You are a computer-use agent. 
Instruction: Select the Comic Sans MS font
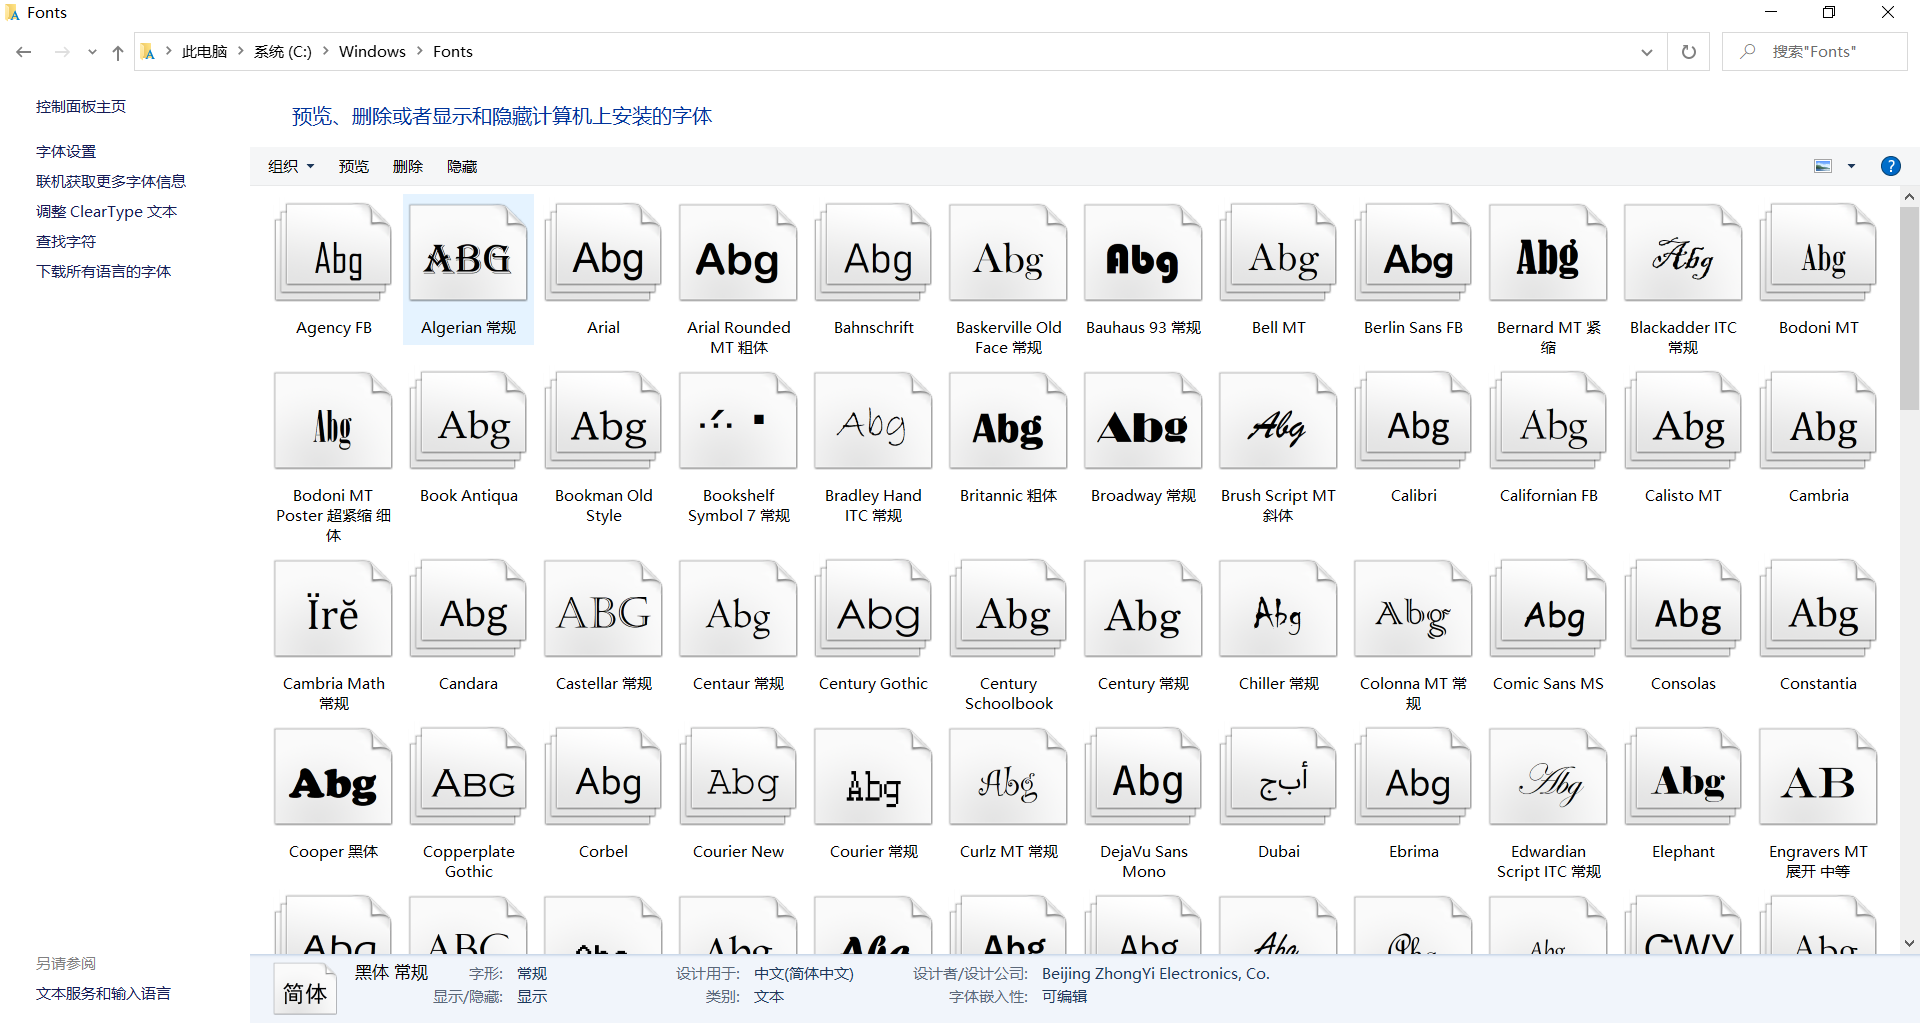coord(1548,609)
